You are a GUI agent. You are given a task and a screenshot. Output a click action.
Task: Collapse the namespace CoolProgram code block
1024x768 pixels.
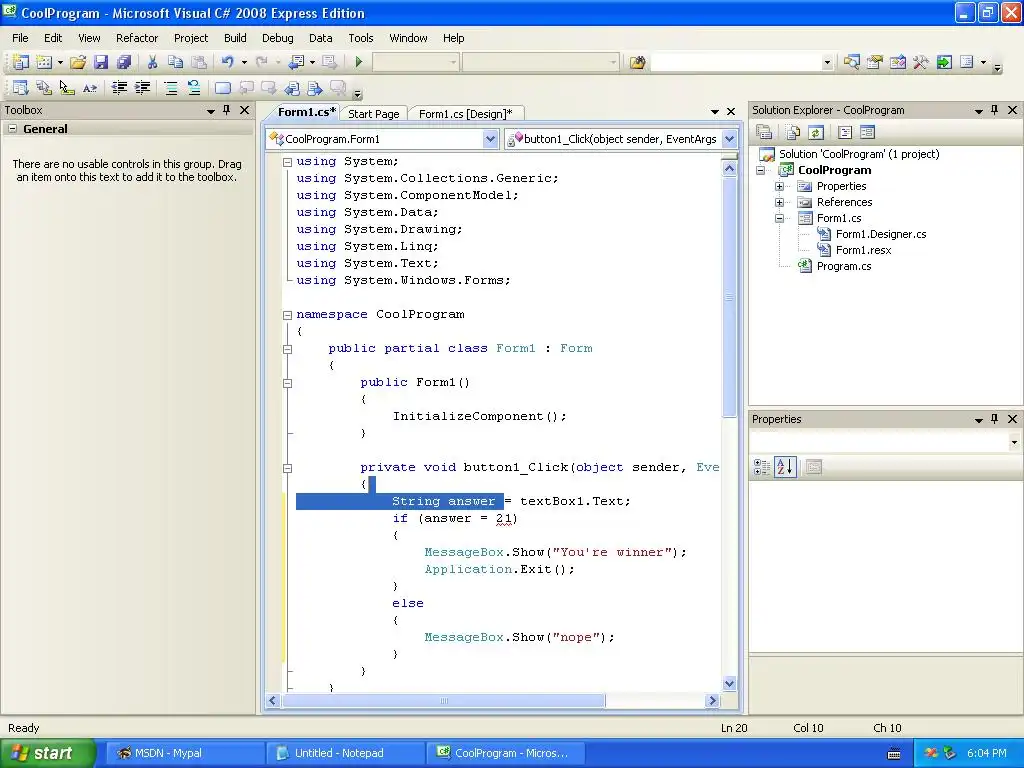pyautogui.click(x=287, y=315)
